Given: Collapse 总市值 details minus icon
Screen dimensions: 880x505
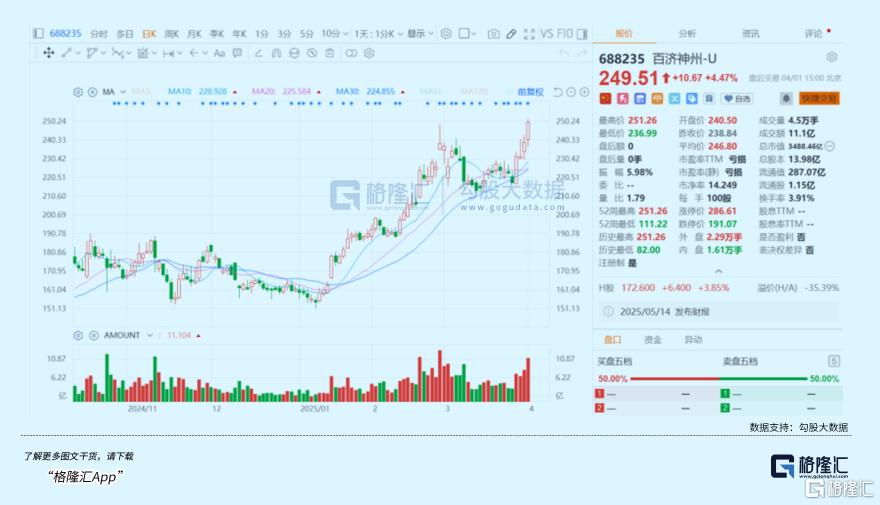Looking at the screenshot, I should 830,146.
